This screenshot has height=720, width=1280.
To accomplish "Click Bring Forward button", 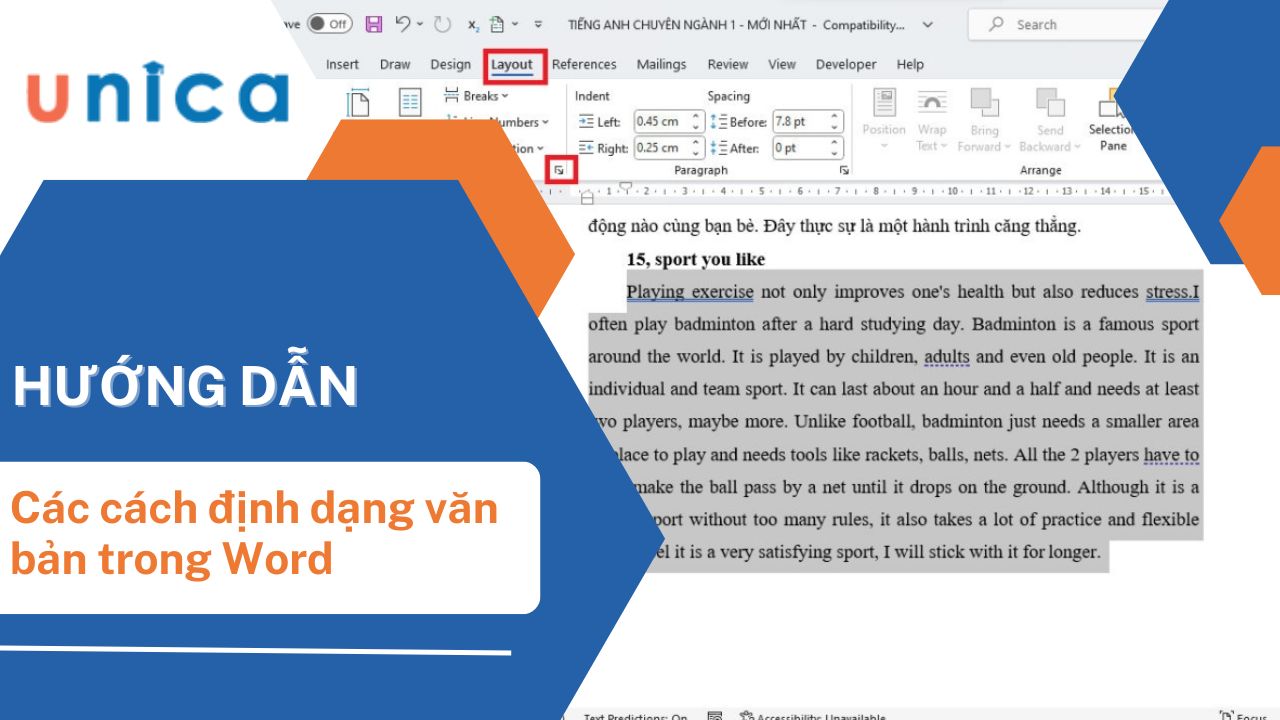I will coord(984,120).
